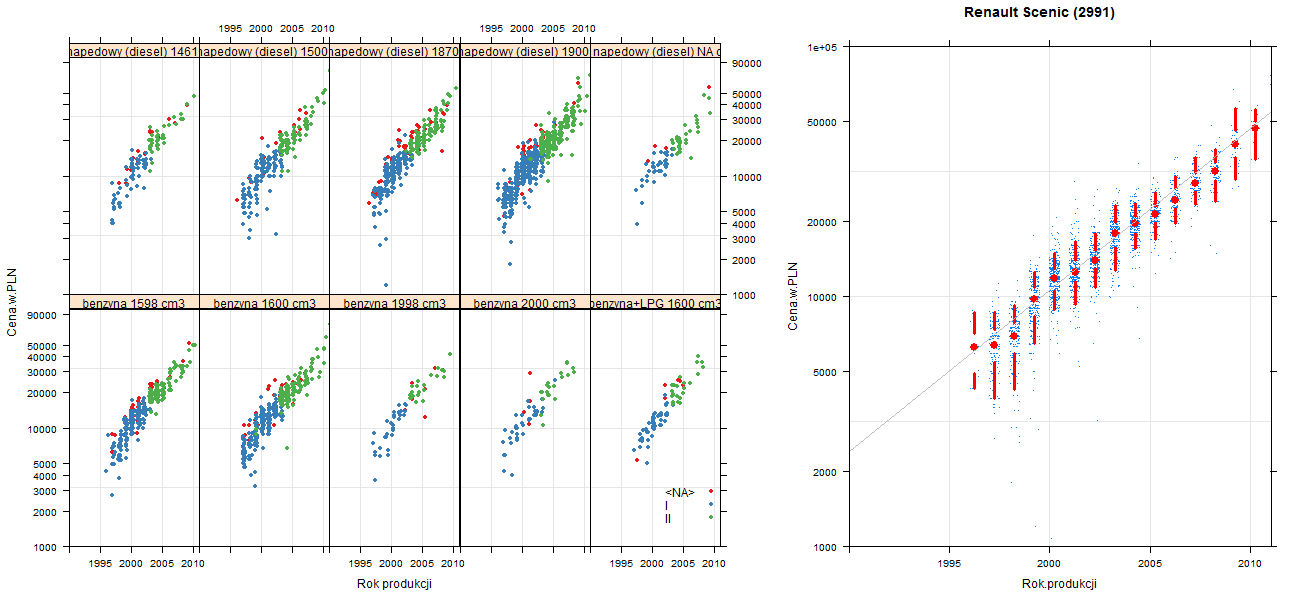Screen dimensions: 1300x600
Task: Click the "20000" y-axis tick on Renault Scenic chart
Action: coord(823,221)
